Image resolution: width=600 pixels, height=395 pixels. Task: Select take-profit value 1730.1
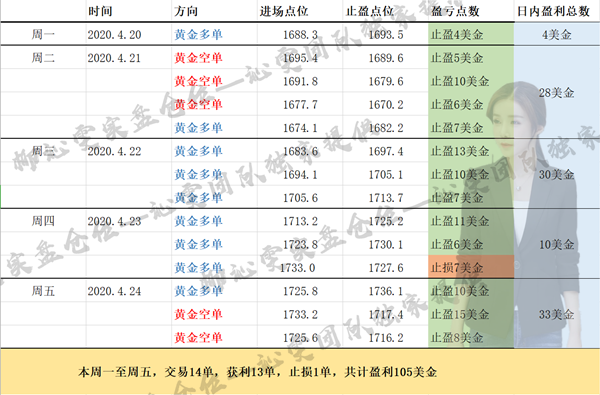(386, 245)
